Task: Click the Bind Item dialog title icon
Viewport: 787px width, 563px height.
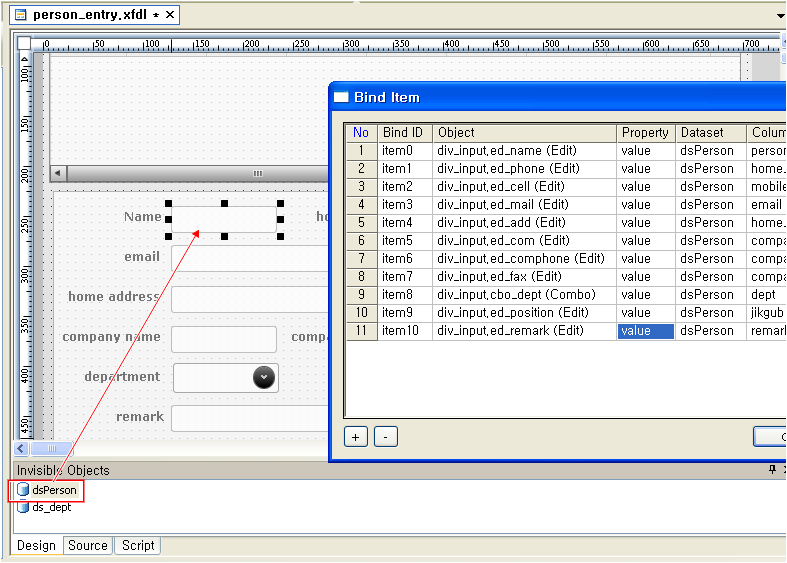Action: click(x=341, y=97)
